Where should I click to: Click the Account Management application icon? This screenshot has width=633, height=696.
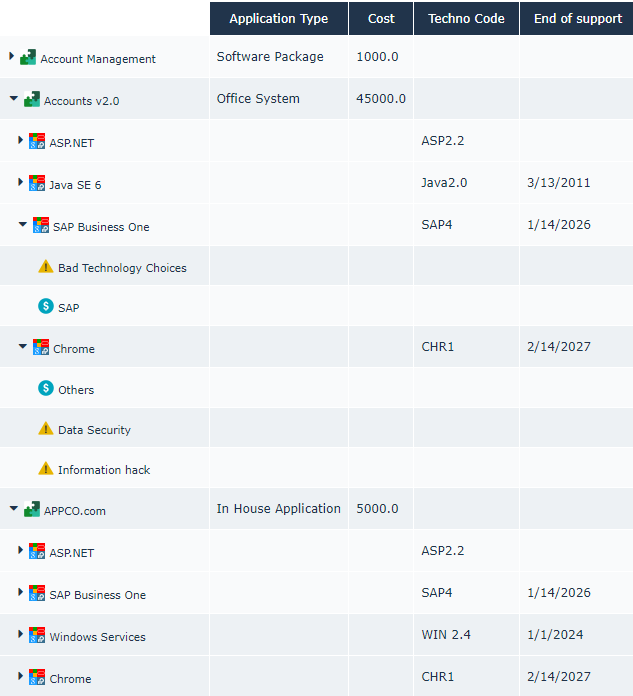pos(28,58)
